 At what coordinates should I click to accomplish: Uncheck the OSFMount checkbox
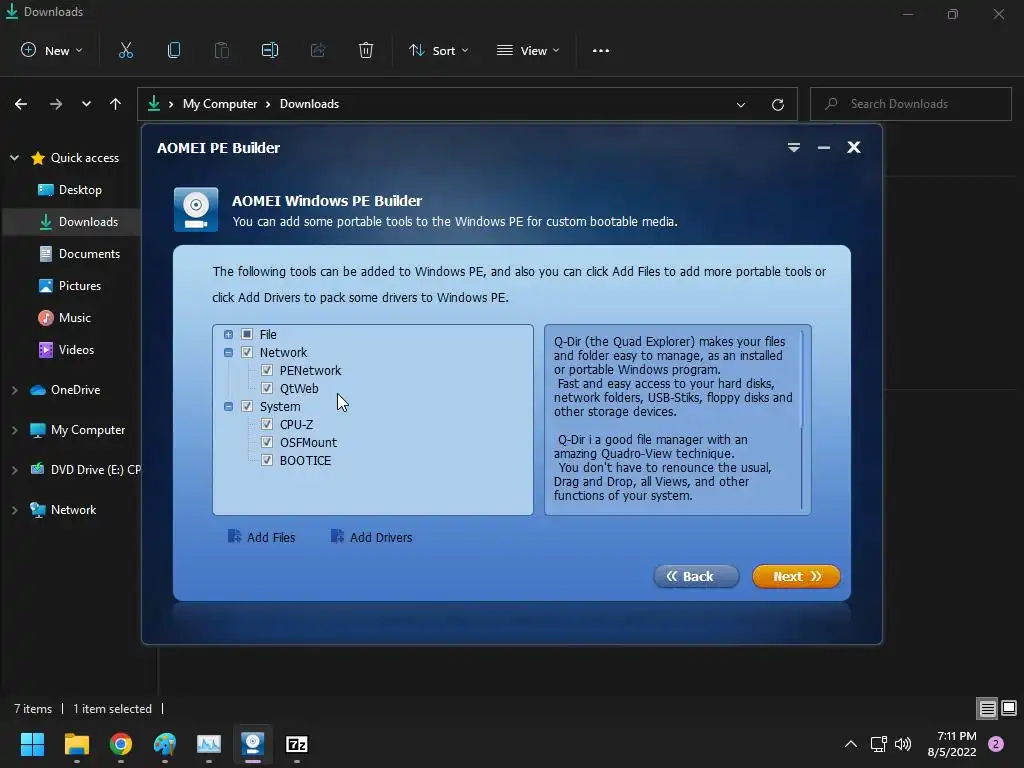point(266,442)
